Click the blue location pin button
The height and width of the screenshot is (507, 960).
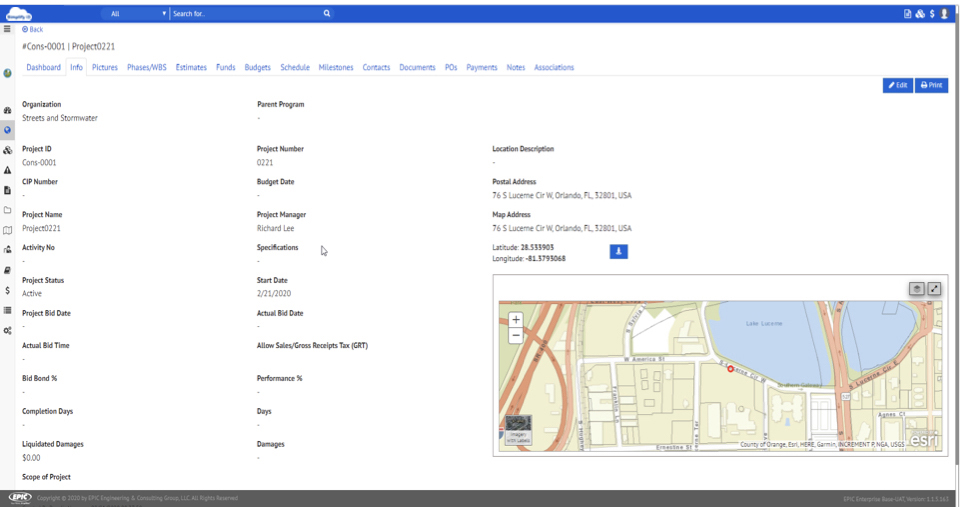(618, 252)
